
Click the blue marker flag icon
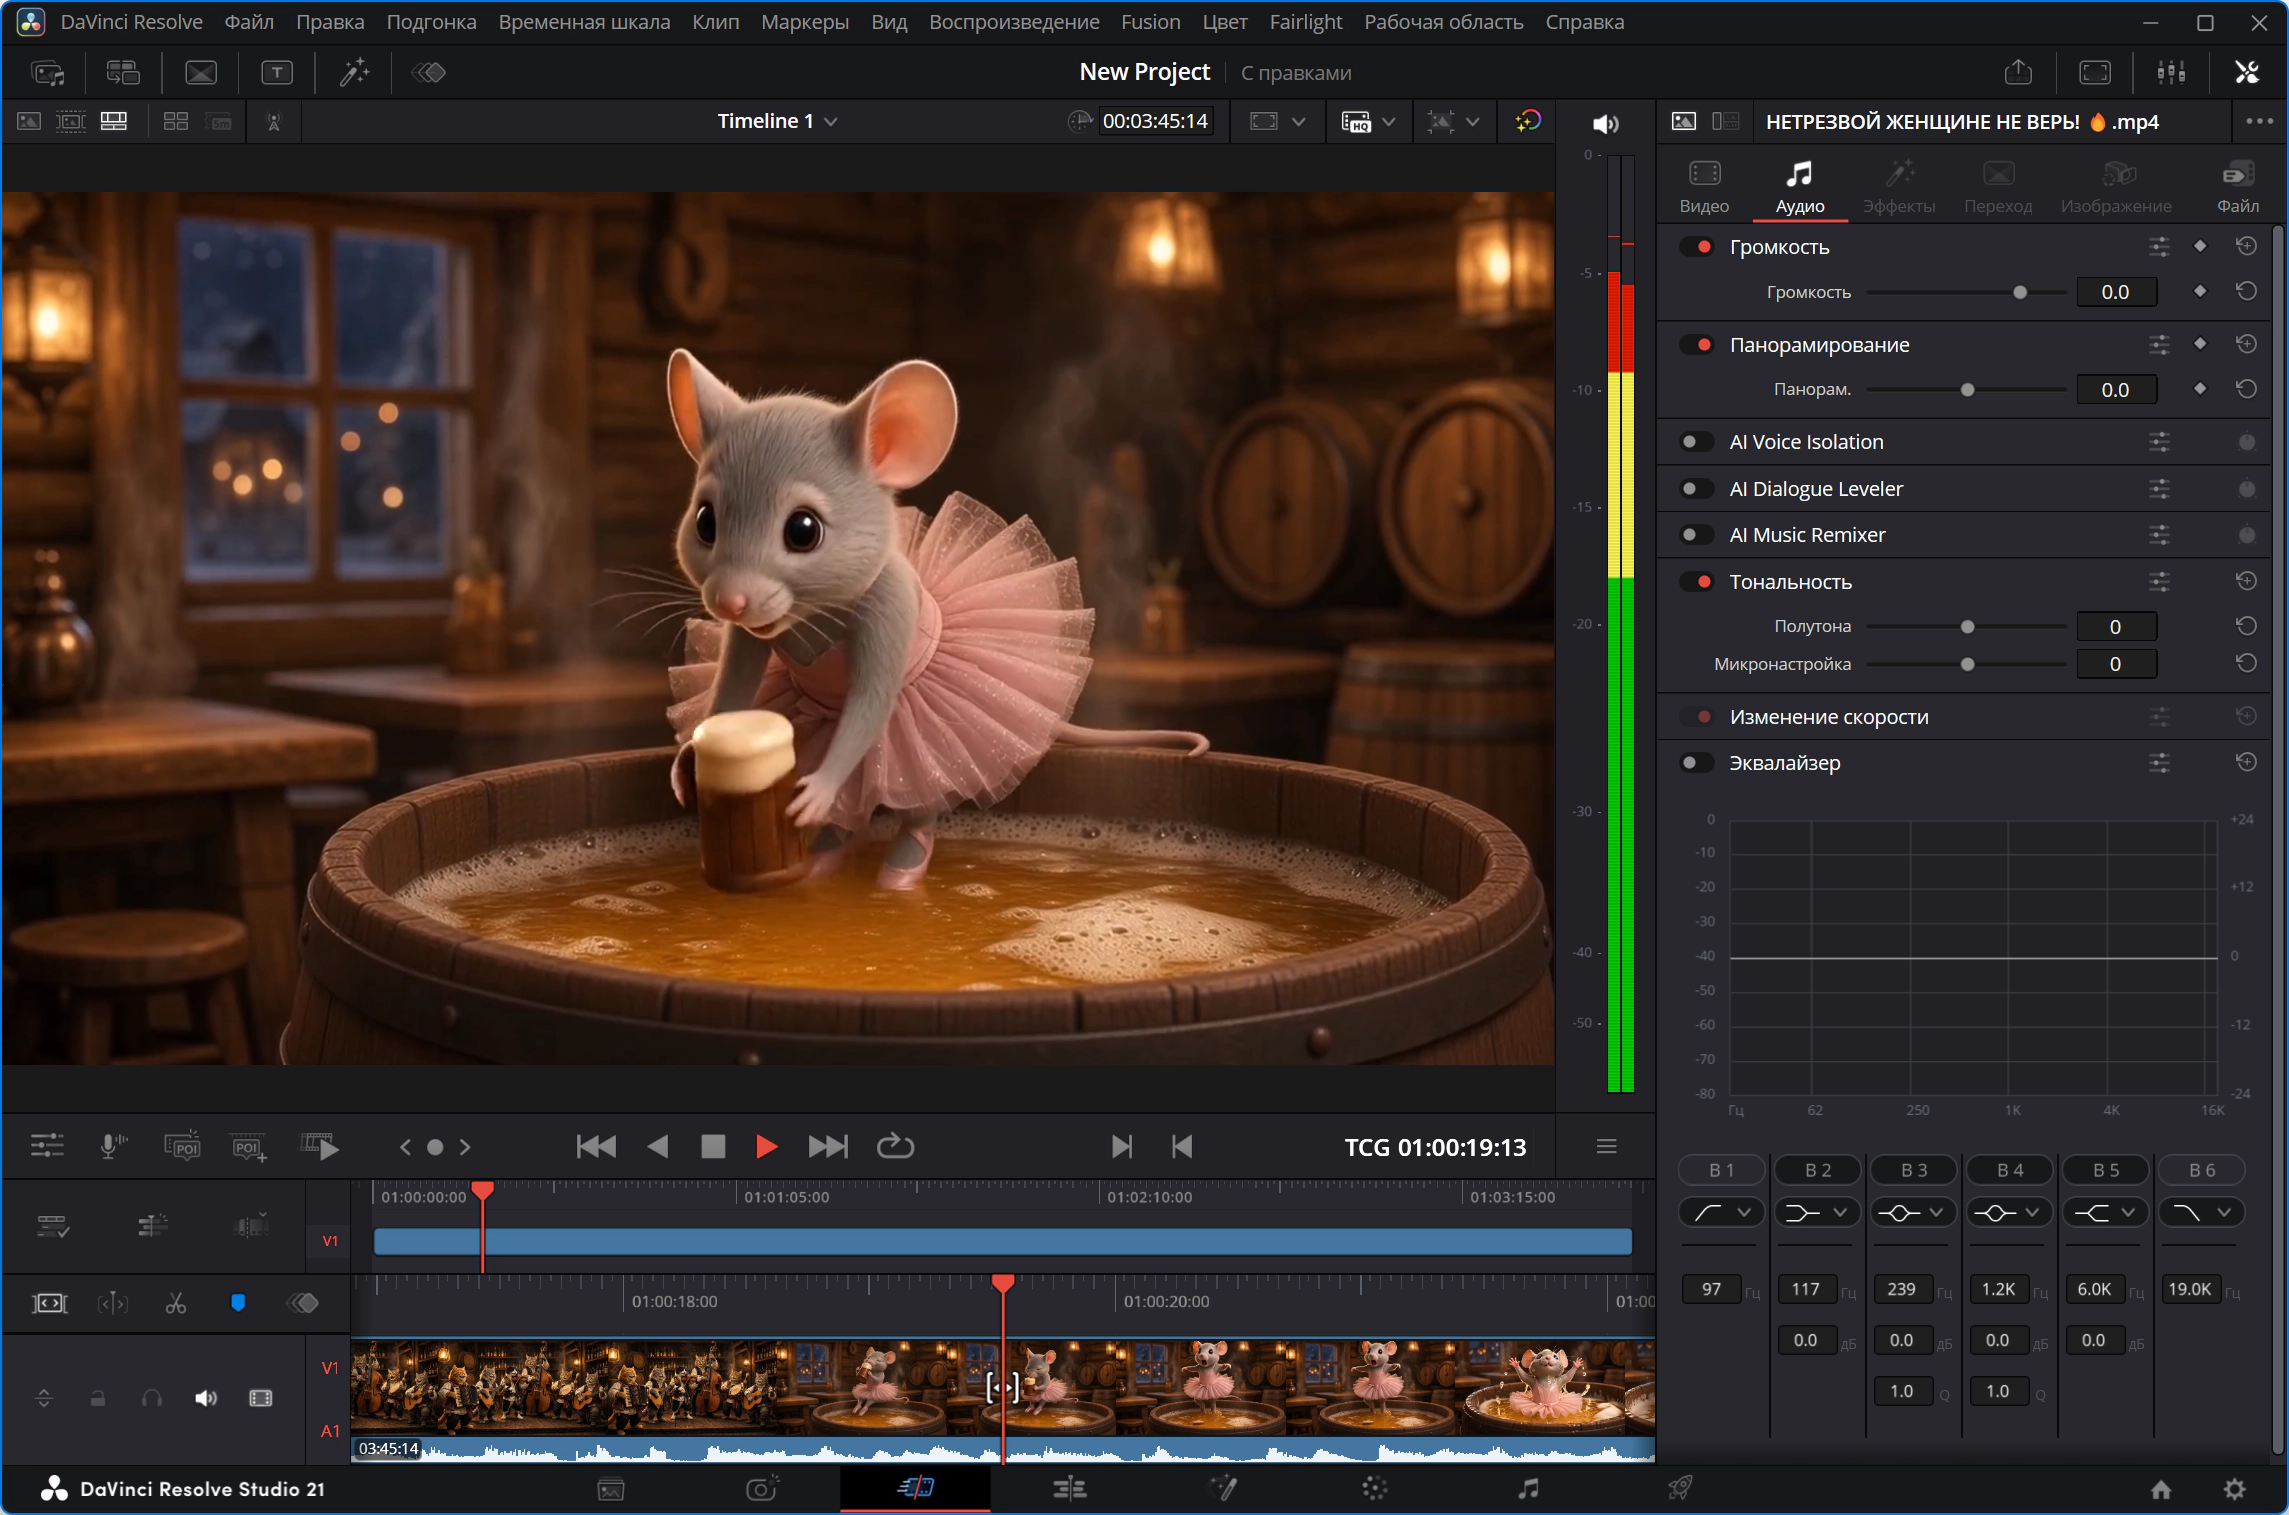click(238, 1303)
